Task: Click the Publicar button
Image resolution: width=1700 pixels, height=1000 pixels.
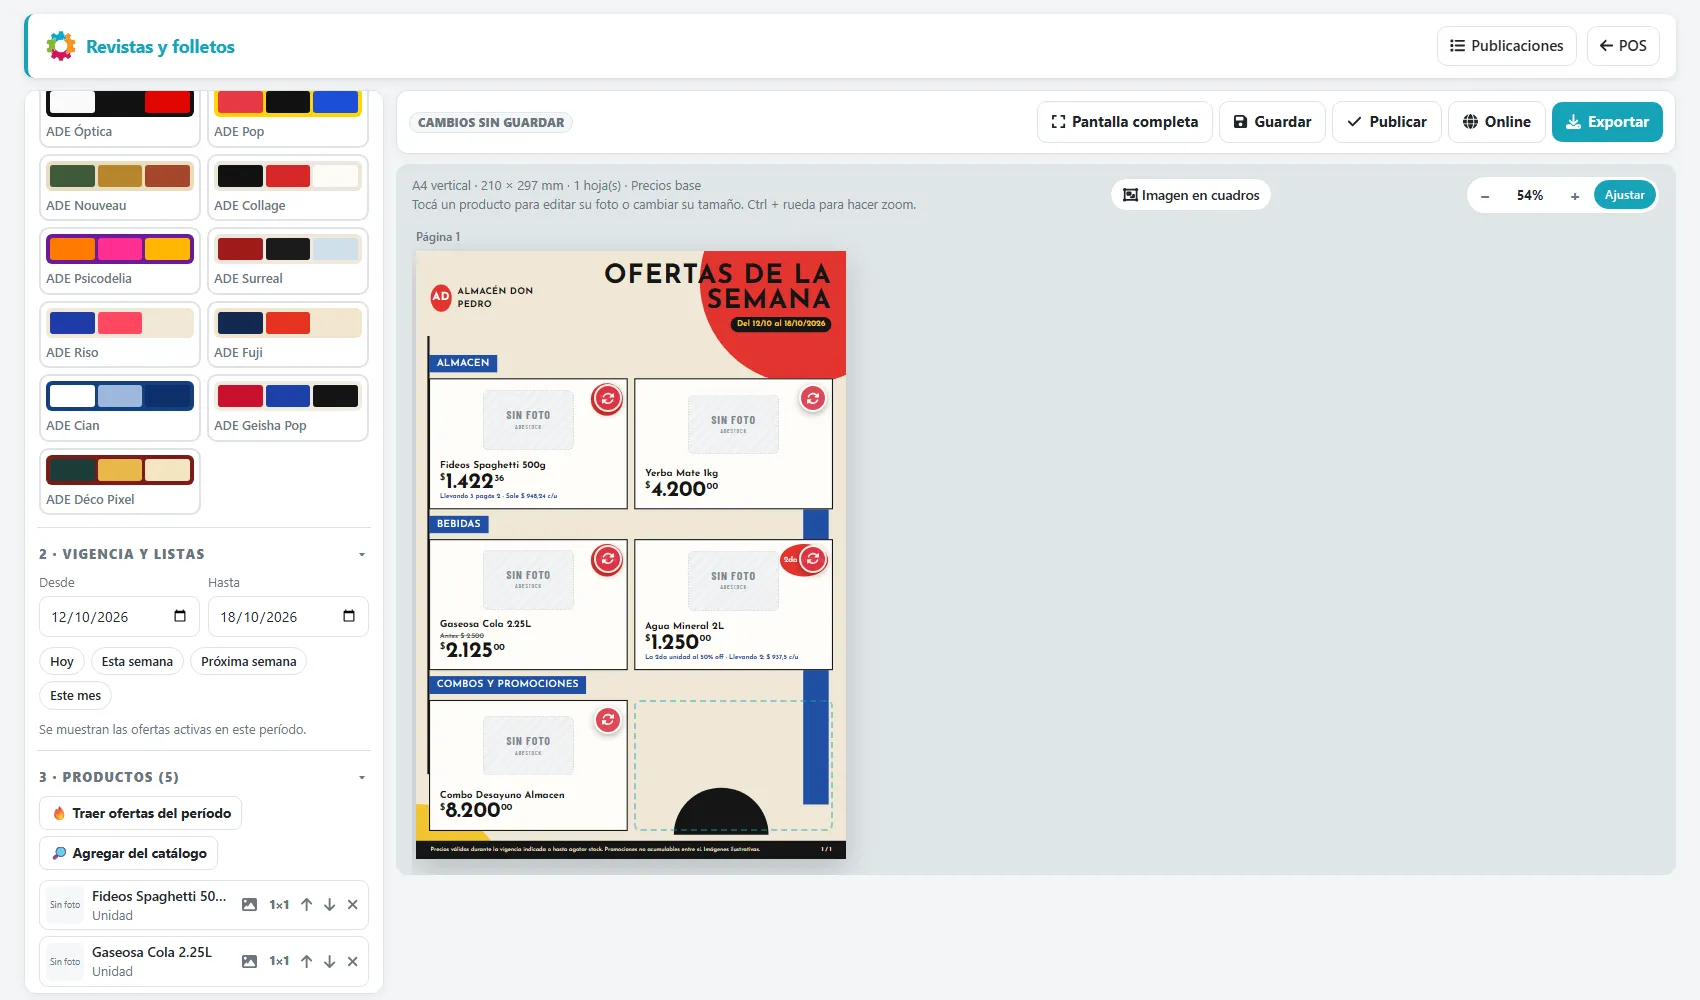Action: 1387,122
